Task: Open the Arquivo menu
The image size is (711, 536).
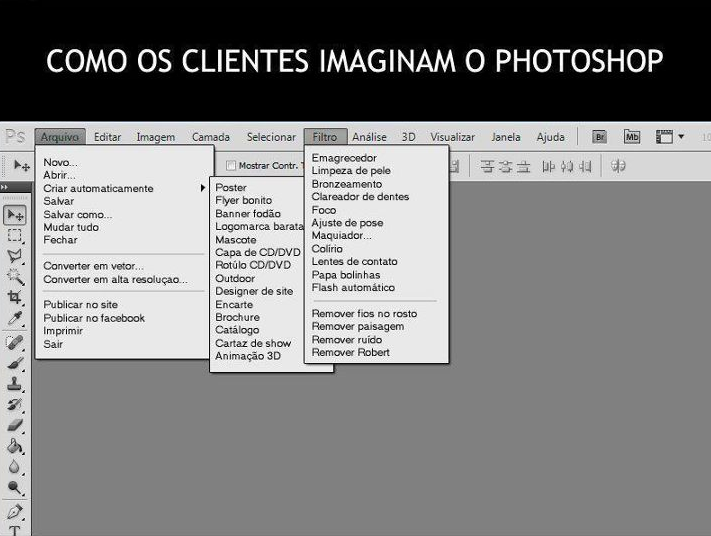Action: coord(60,137)
